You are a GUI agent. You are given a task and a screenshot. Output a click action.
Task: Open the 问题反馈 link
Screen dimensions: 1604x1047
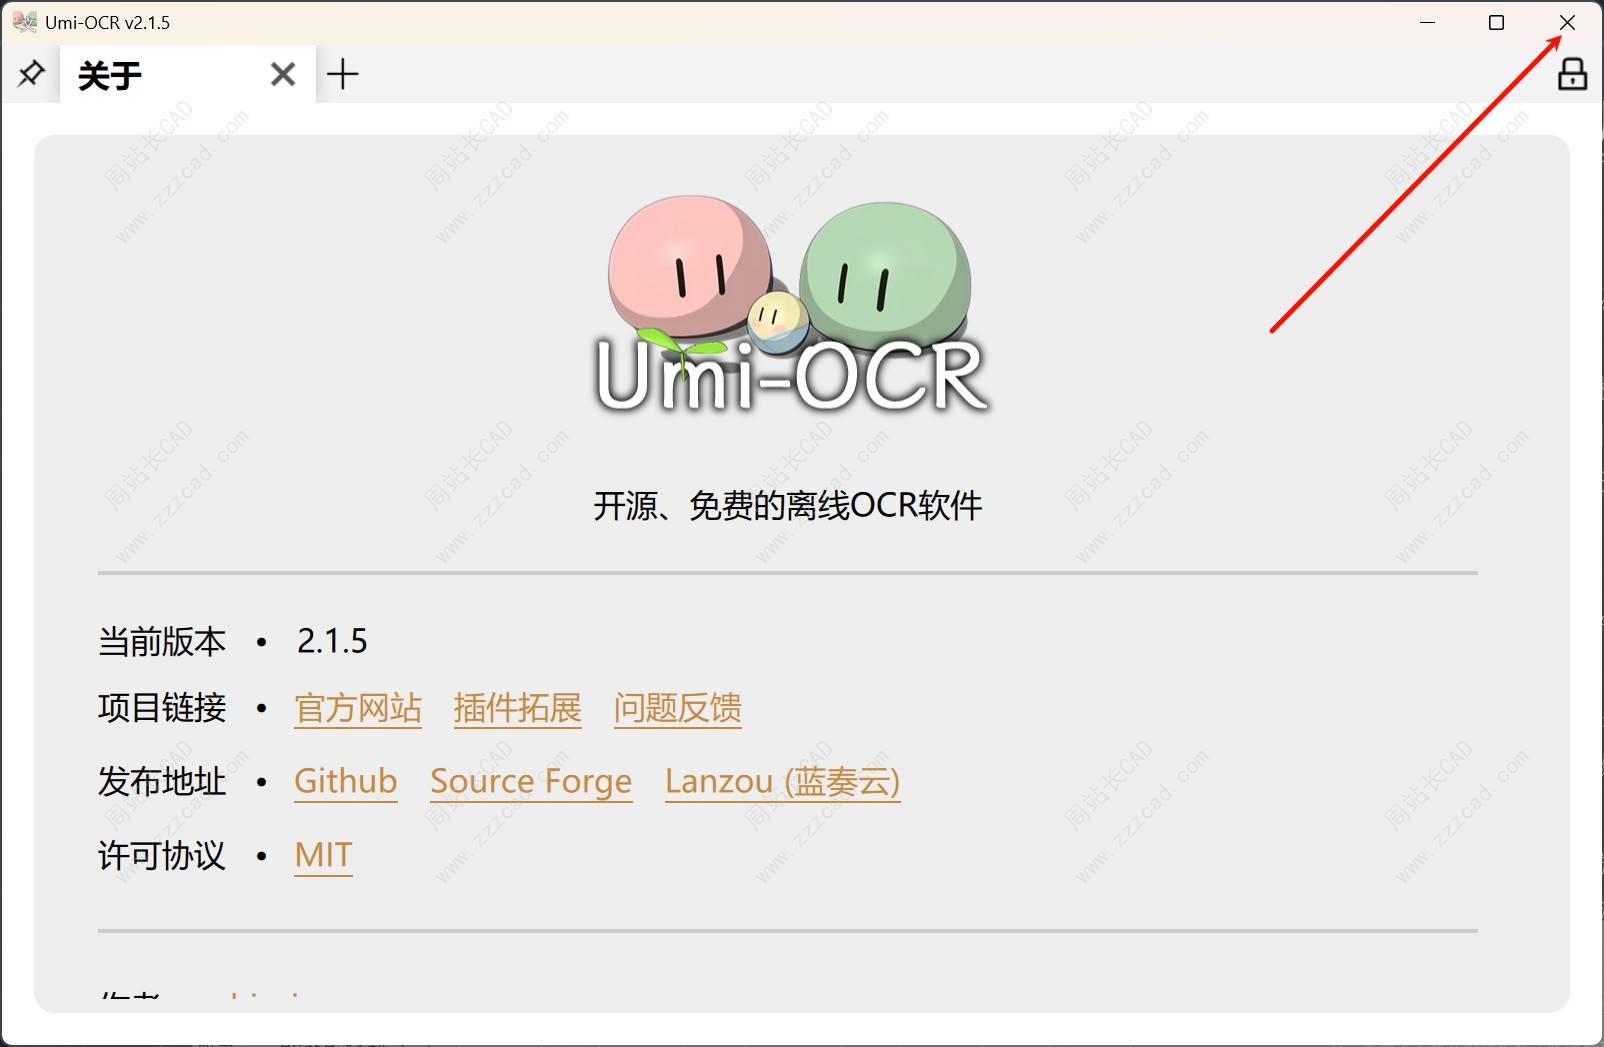[678, 708]
